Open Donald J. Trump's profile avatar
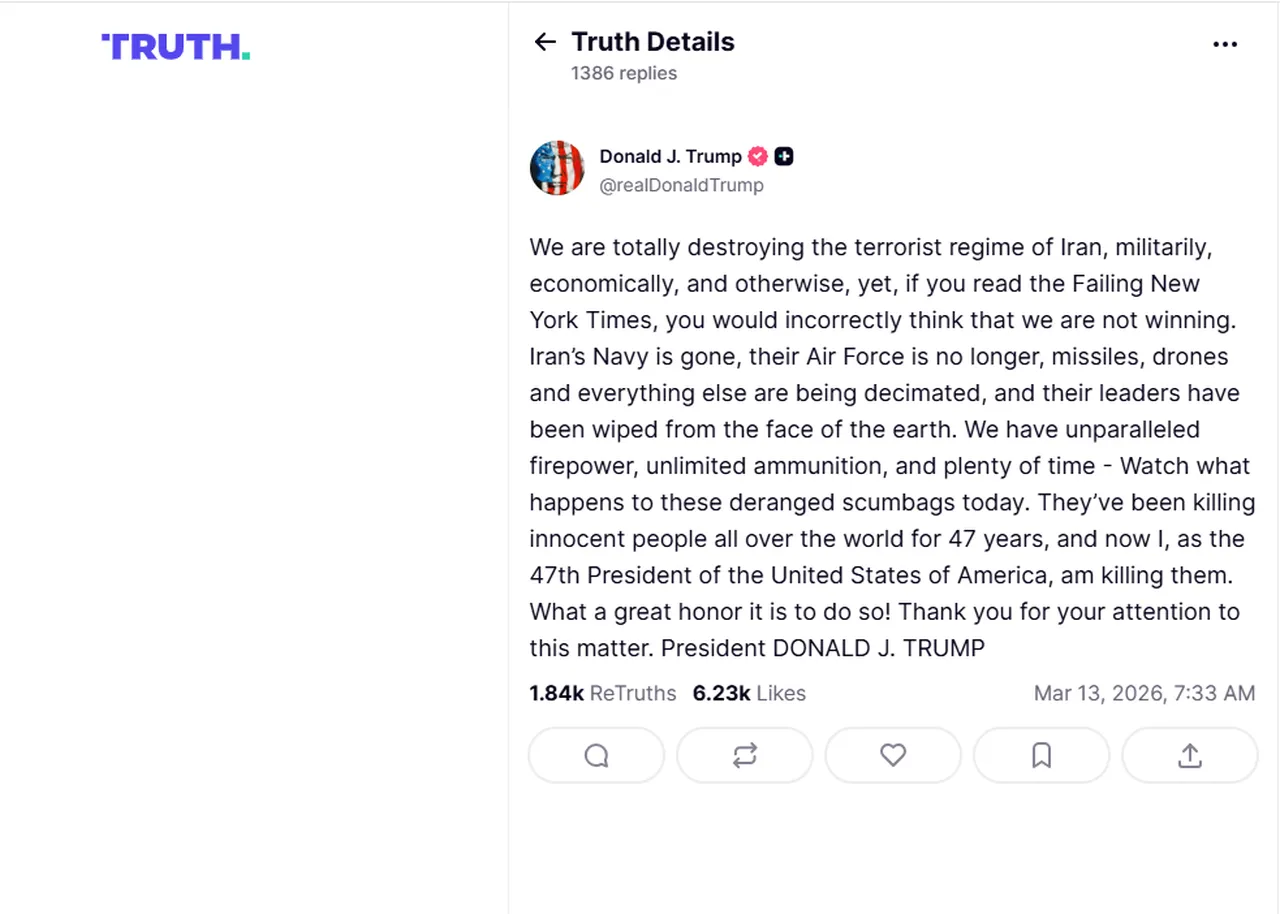The width and height of the screenshot is (1280, 914). [557, 168]
